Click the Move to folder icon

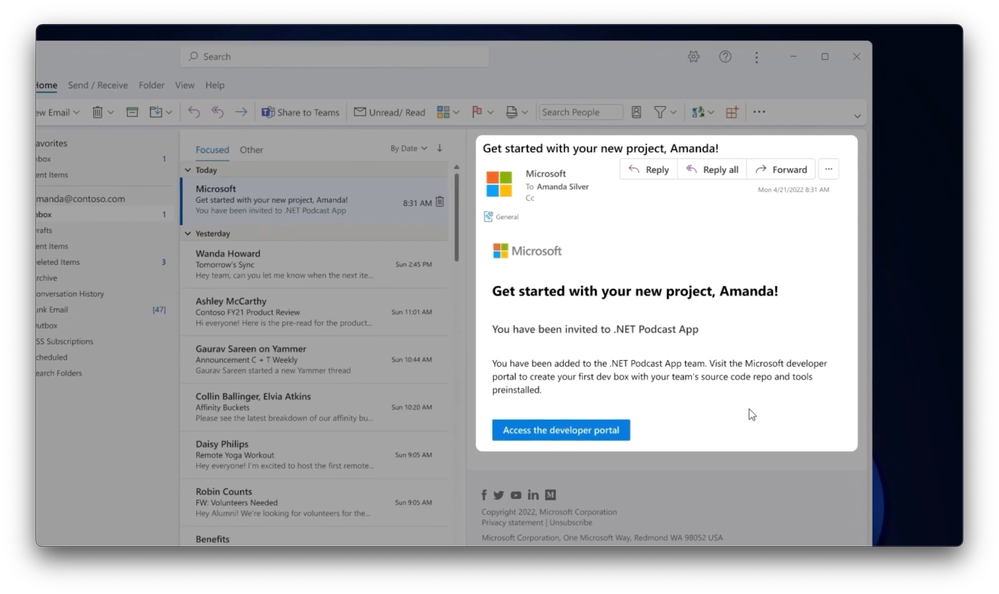pos(155,112)
